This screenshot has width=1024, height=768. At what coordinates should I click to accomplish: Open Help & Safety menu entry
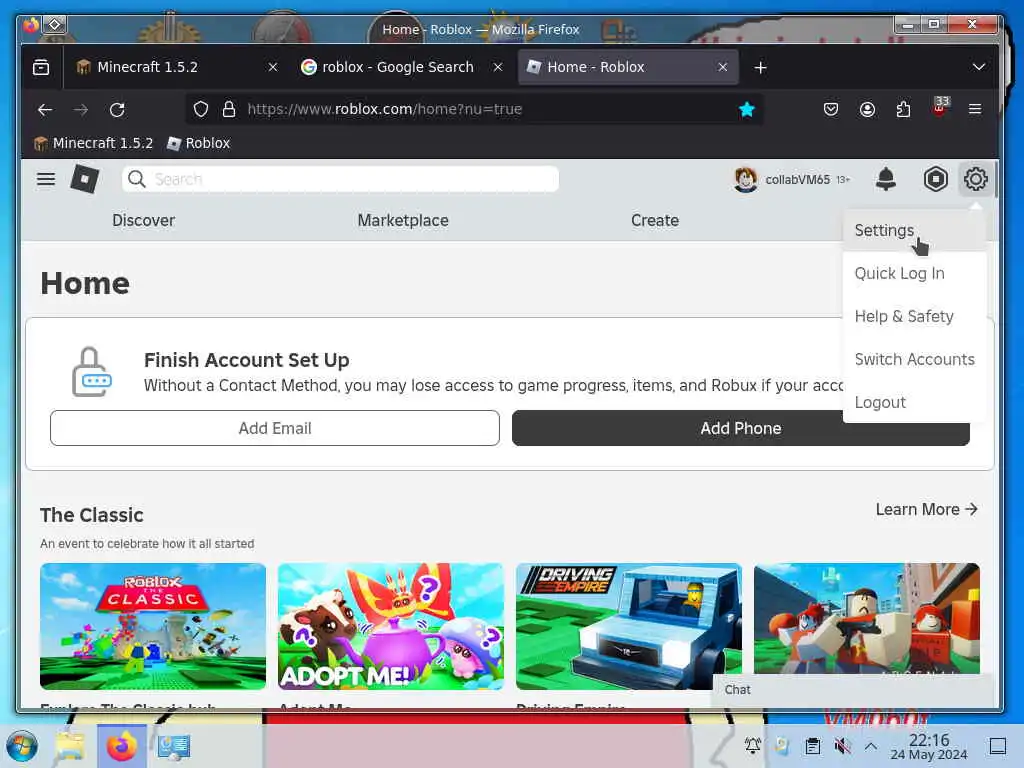(x=914, y=317)
